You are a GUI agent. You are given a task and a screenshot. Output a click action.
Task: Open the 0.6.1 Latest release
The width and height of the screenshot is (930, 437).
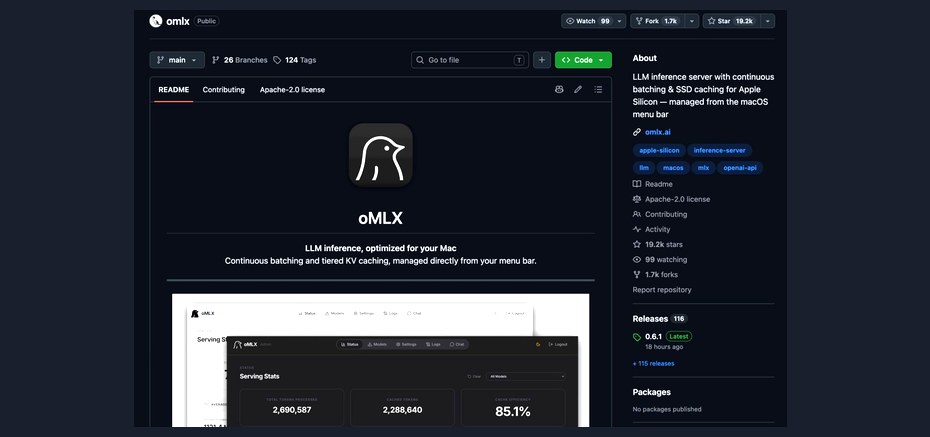tap(662, 336)
